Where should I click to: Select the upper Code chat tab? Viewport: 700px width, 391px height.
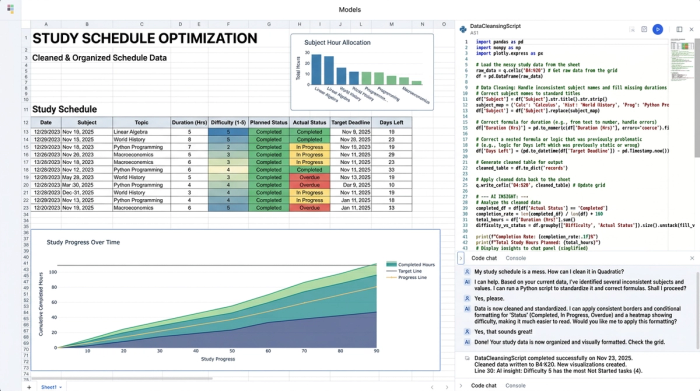point(484,258)
